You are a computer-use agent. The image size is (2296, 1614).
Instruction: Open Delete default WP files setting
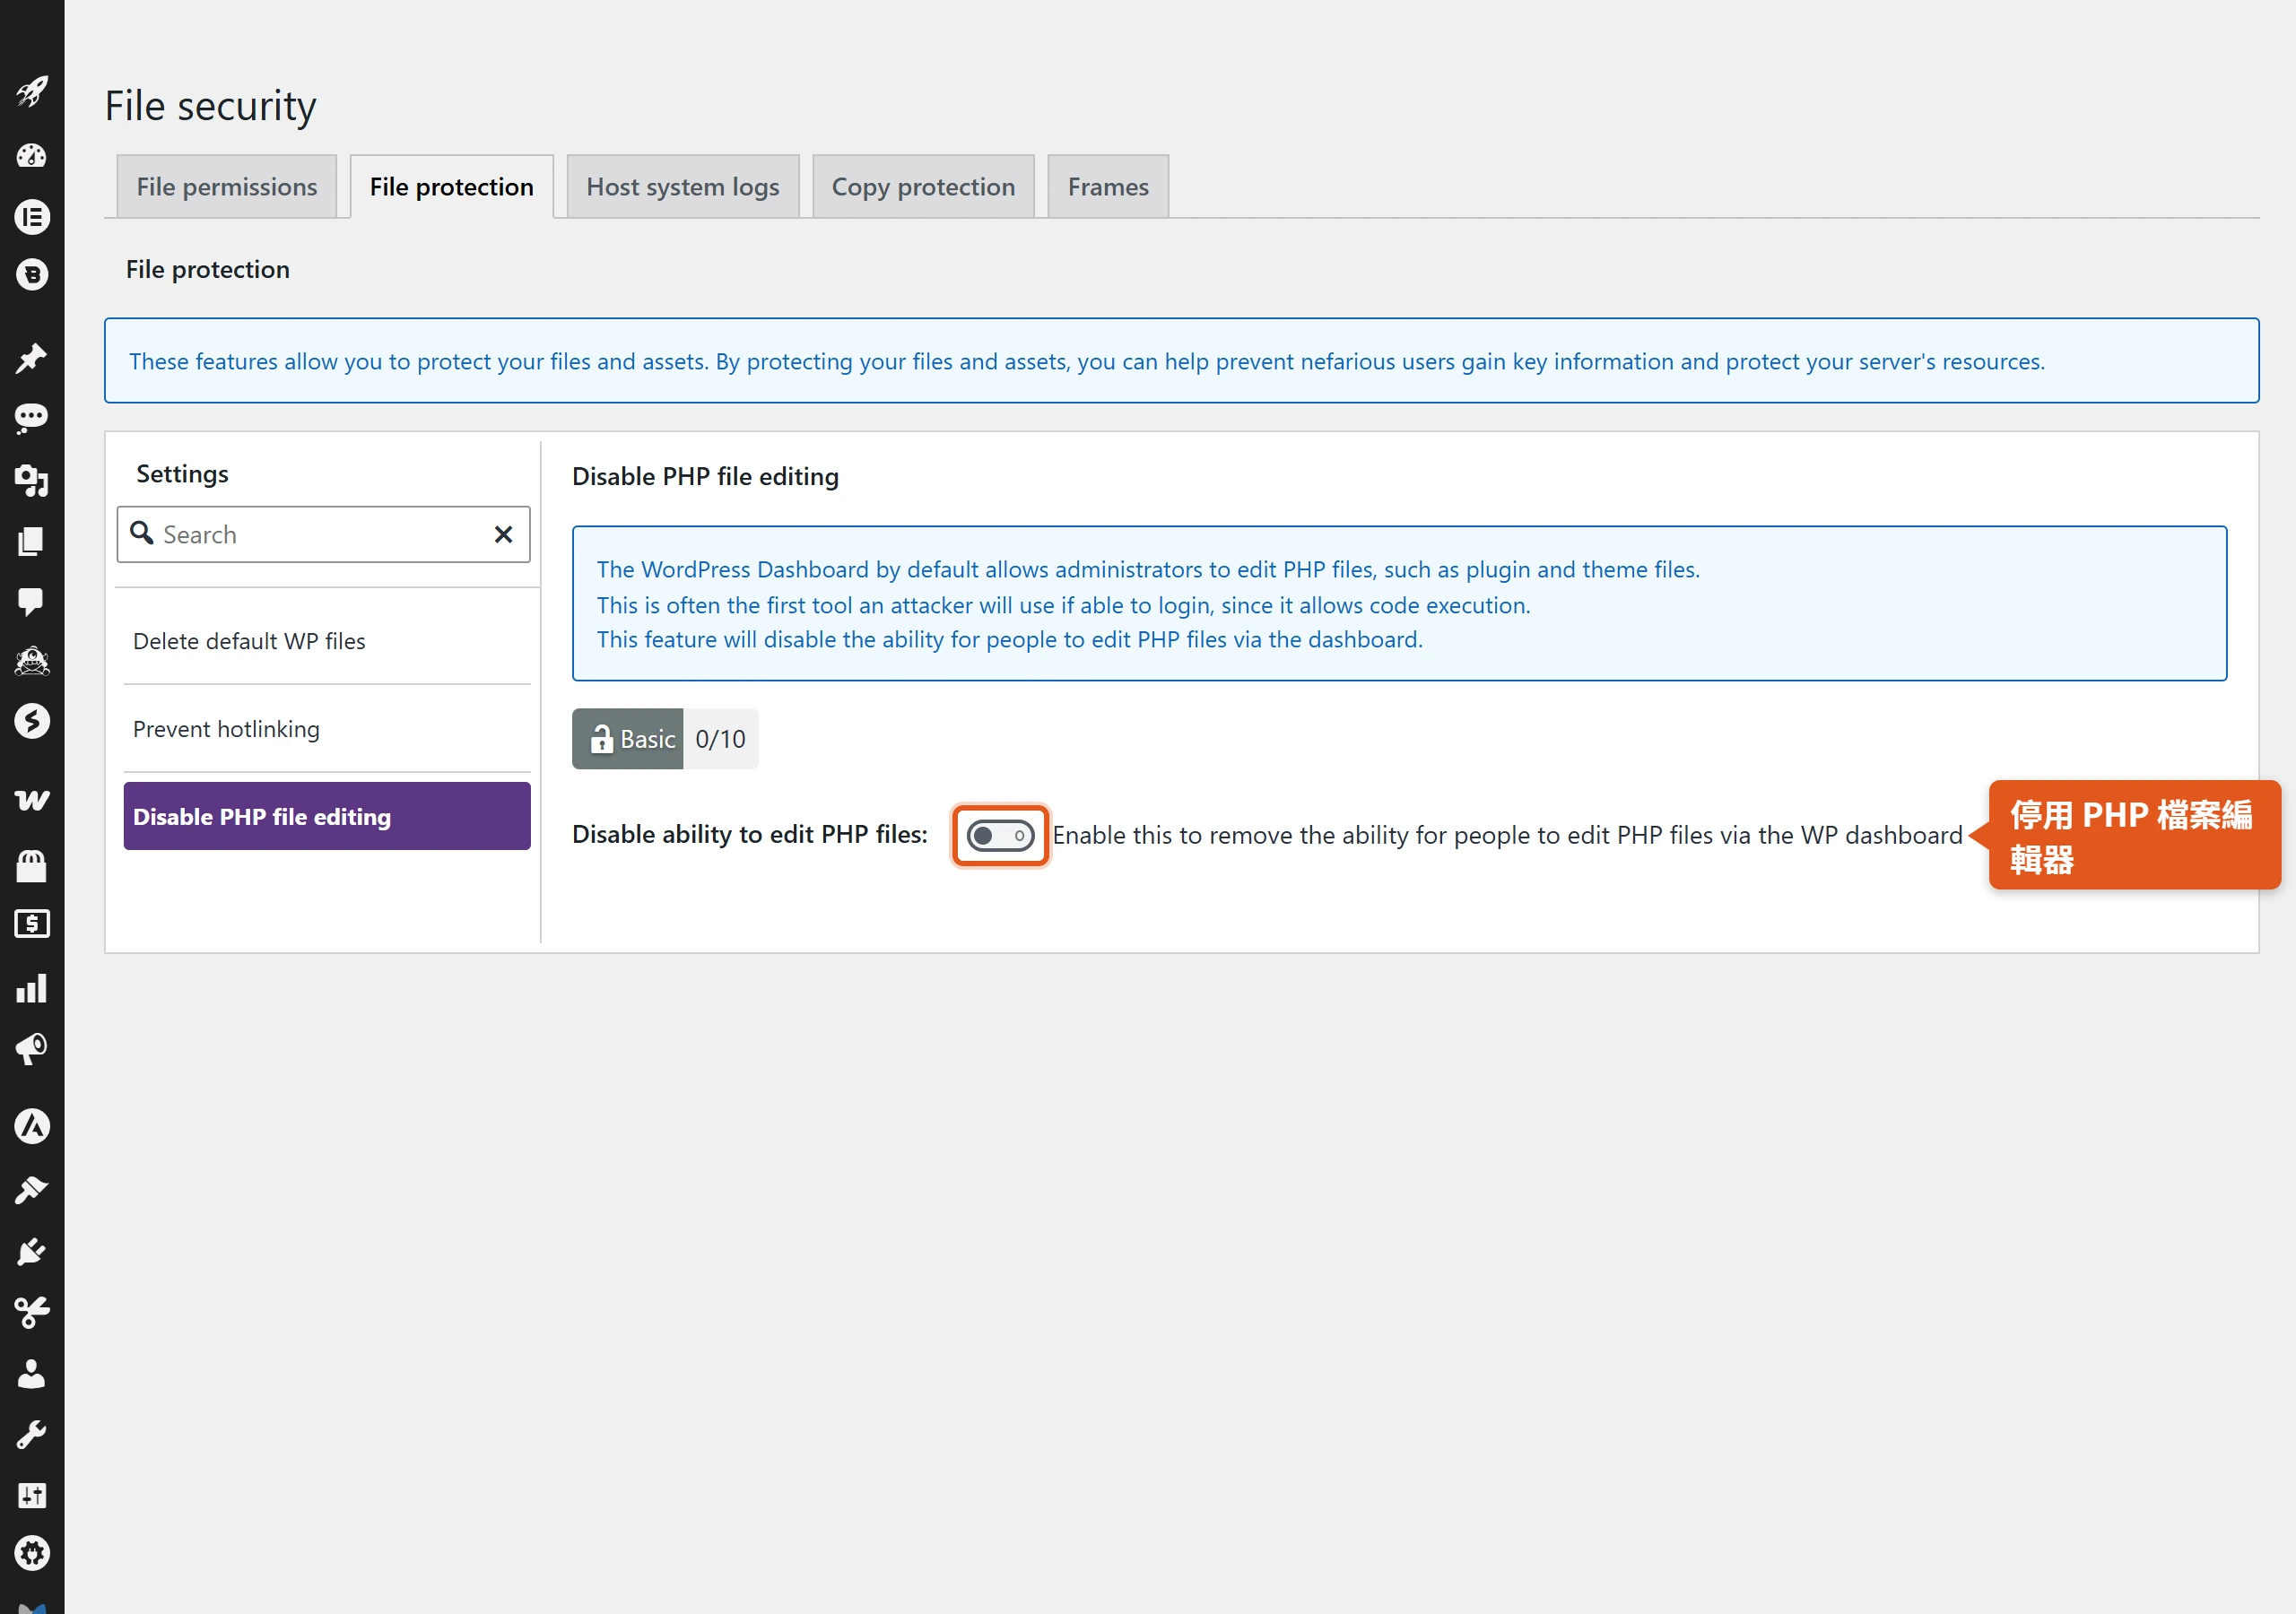tap(327, 641)
